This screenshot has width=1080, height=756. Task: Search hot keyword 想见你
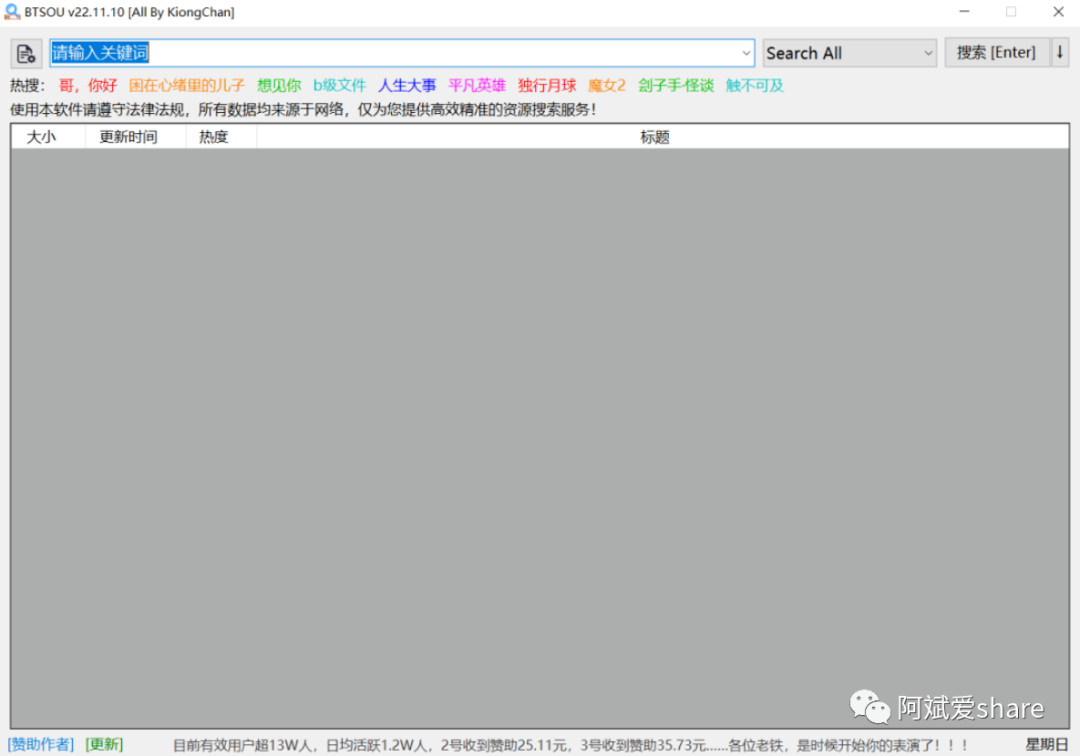point(278,85)
